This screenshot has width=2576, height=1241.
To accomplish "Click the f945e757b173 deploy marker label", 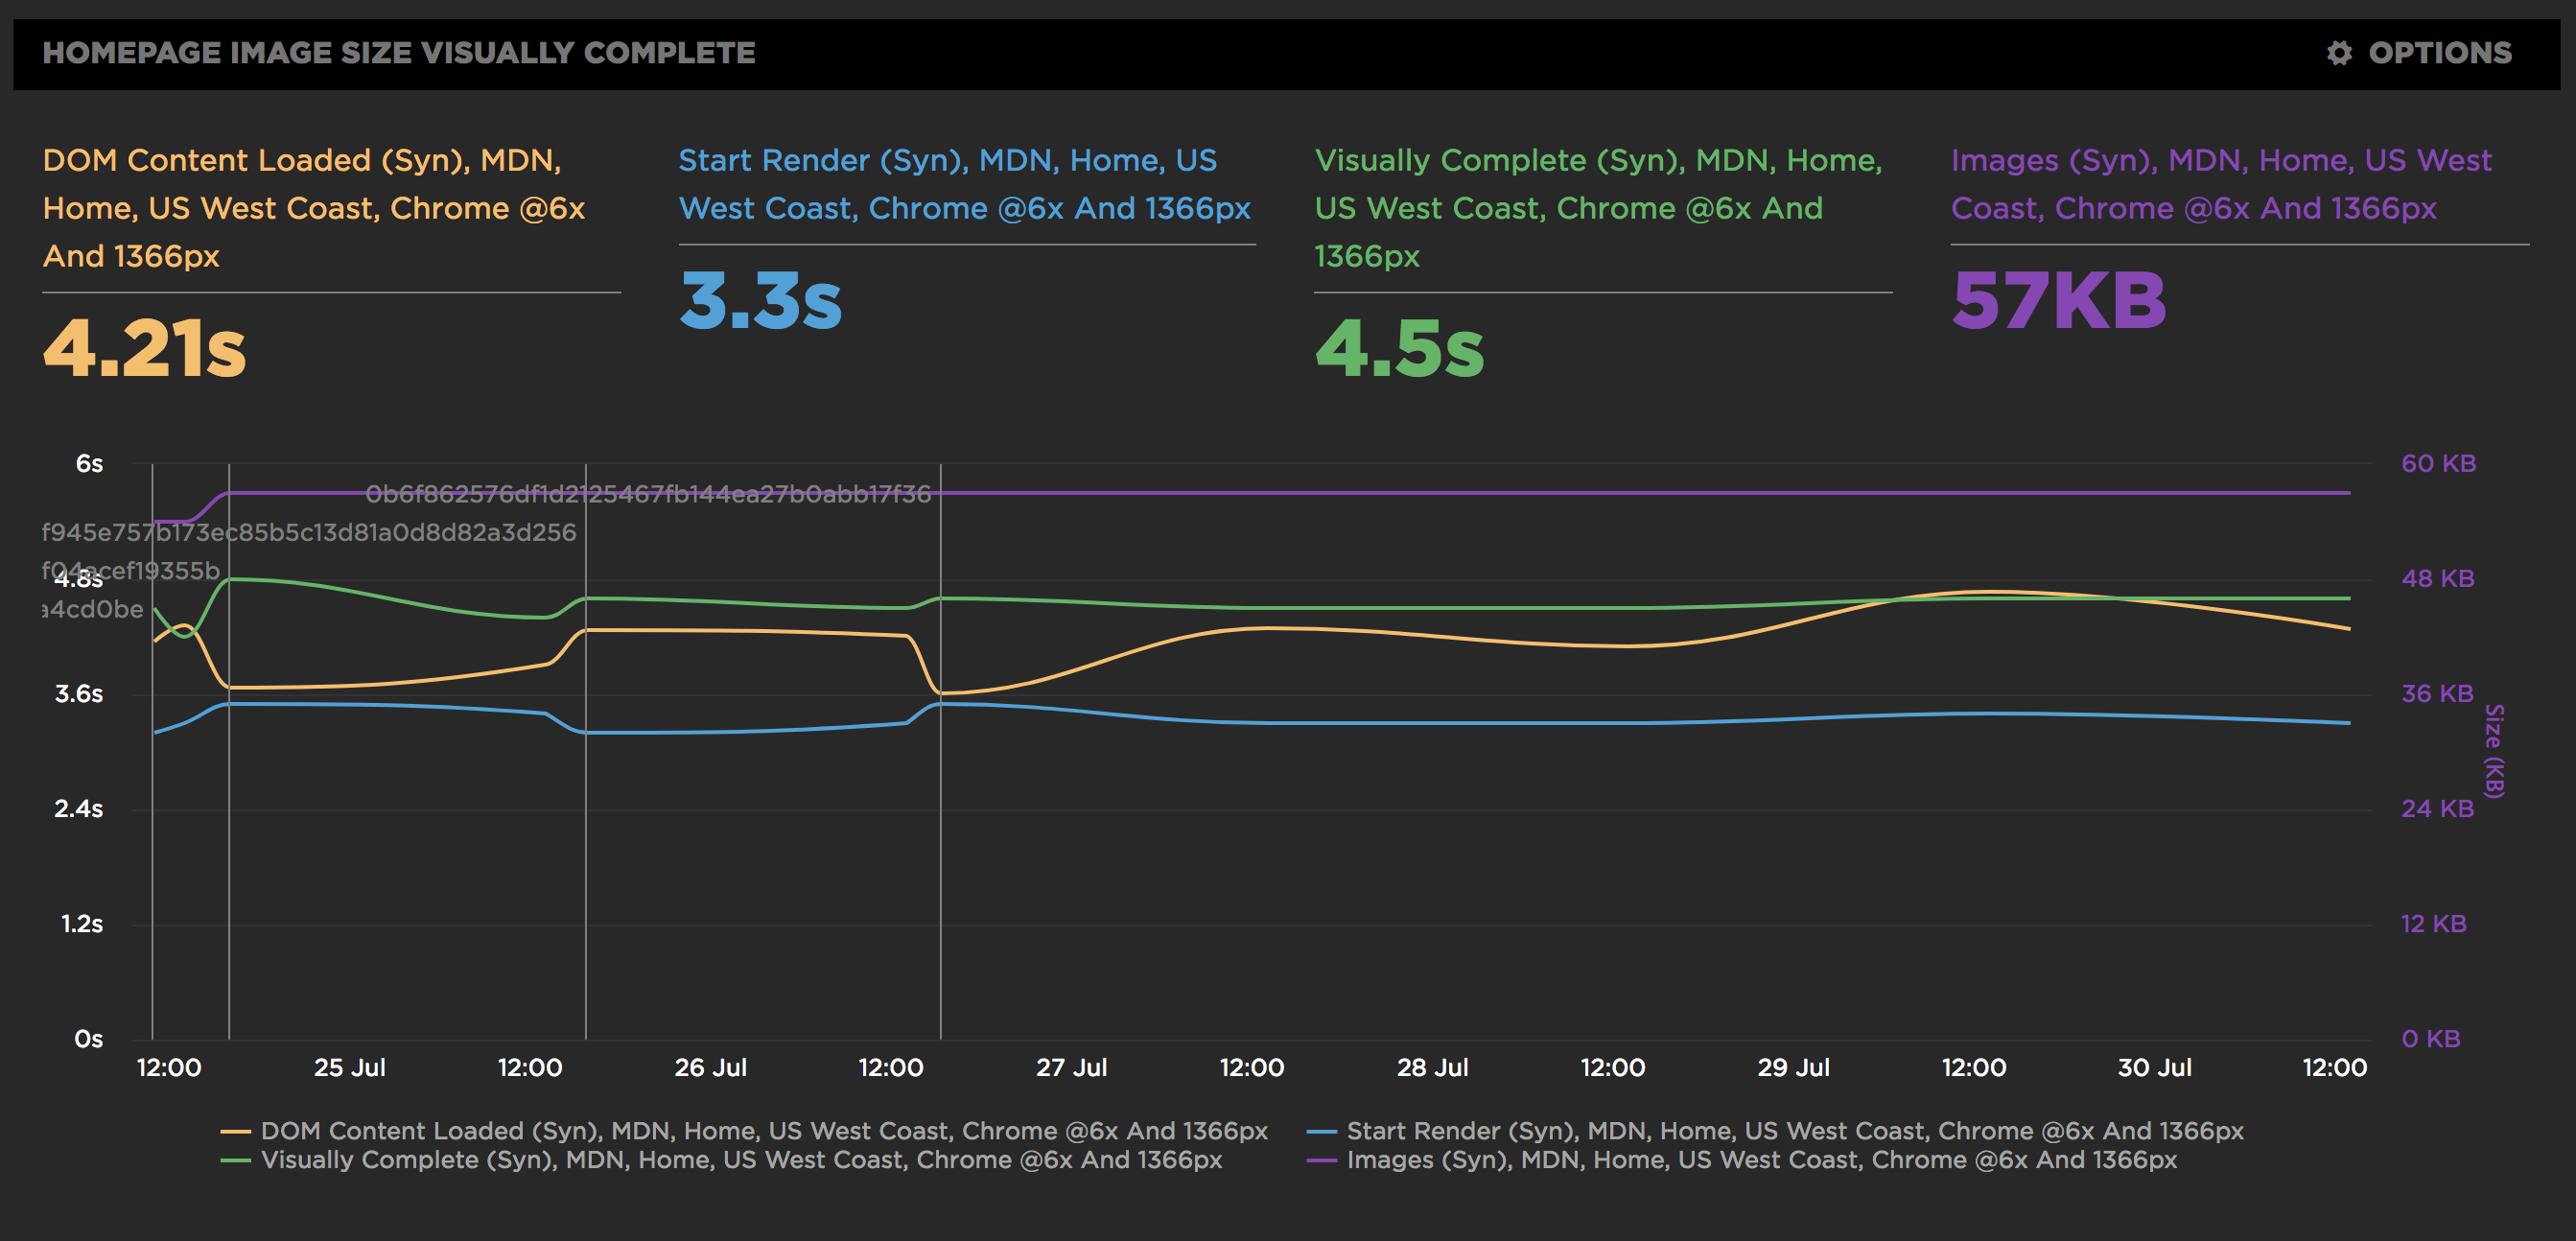I will [309, 532].
